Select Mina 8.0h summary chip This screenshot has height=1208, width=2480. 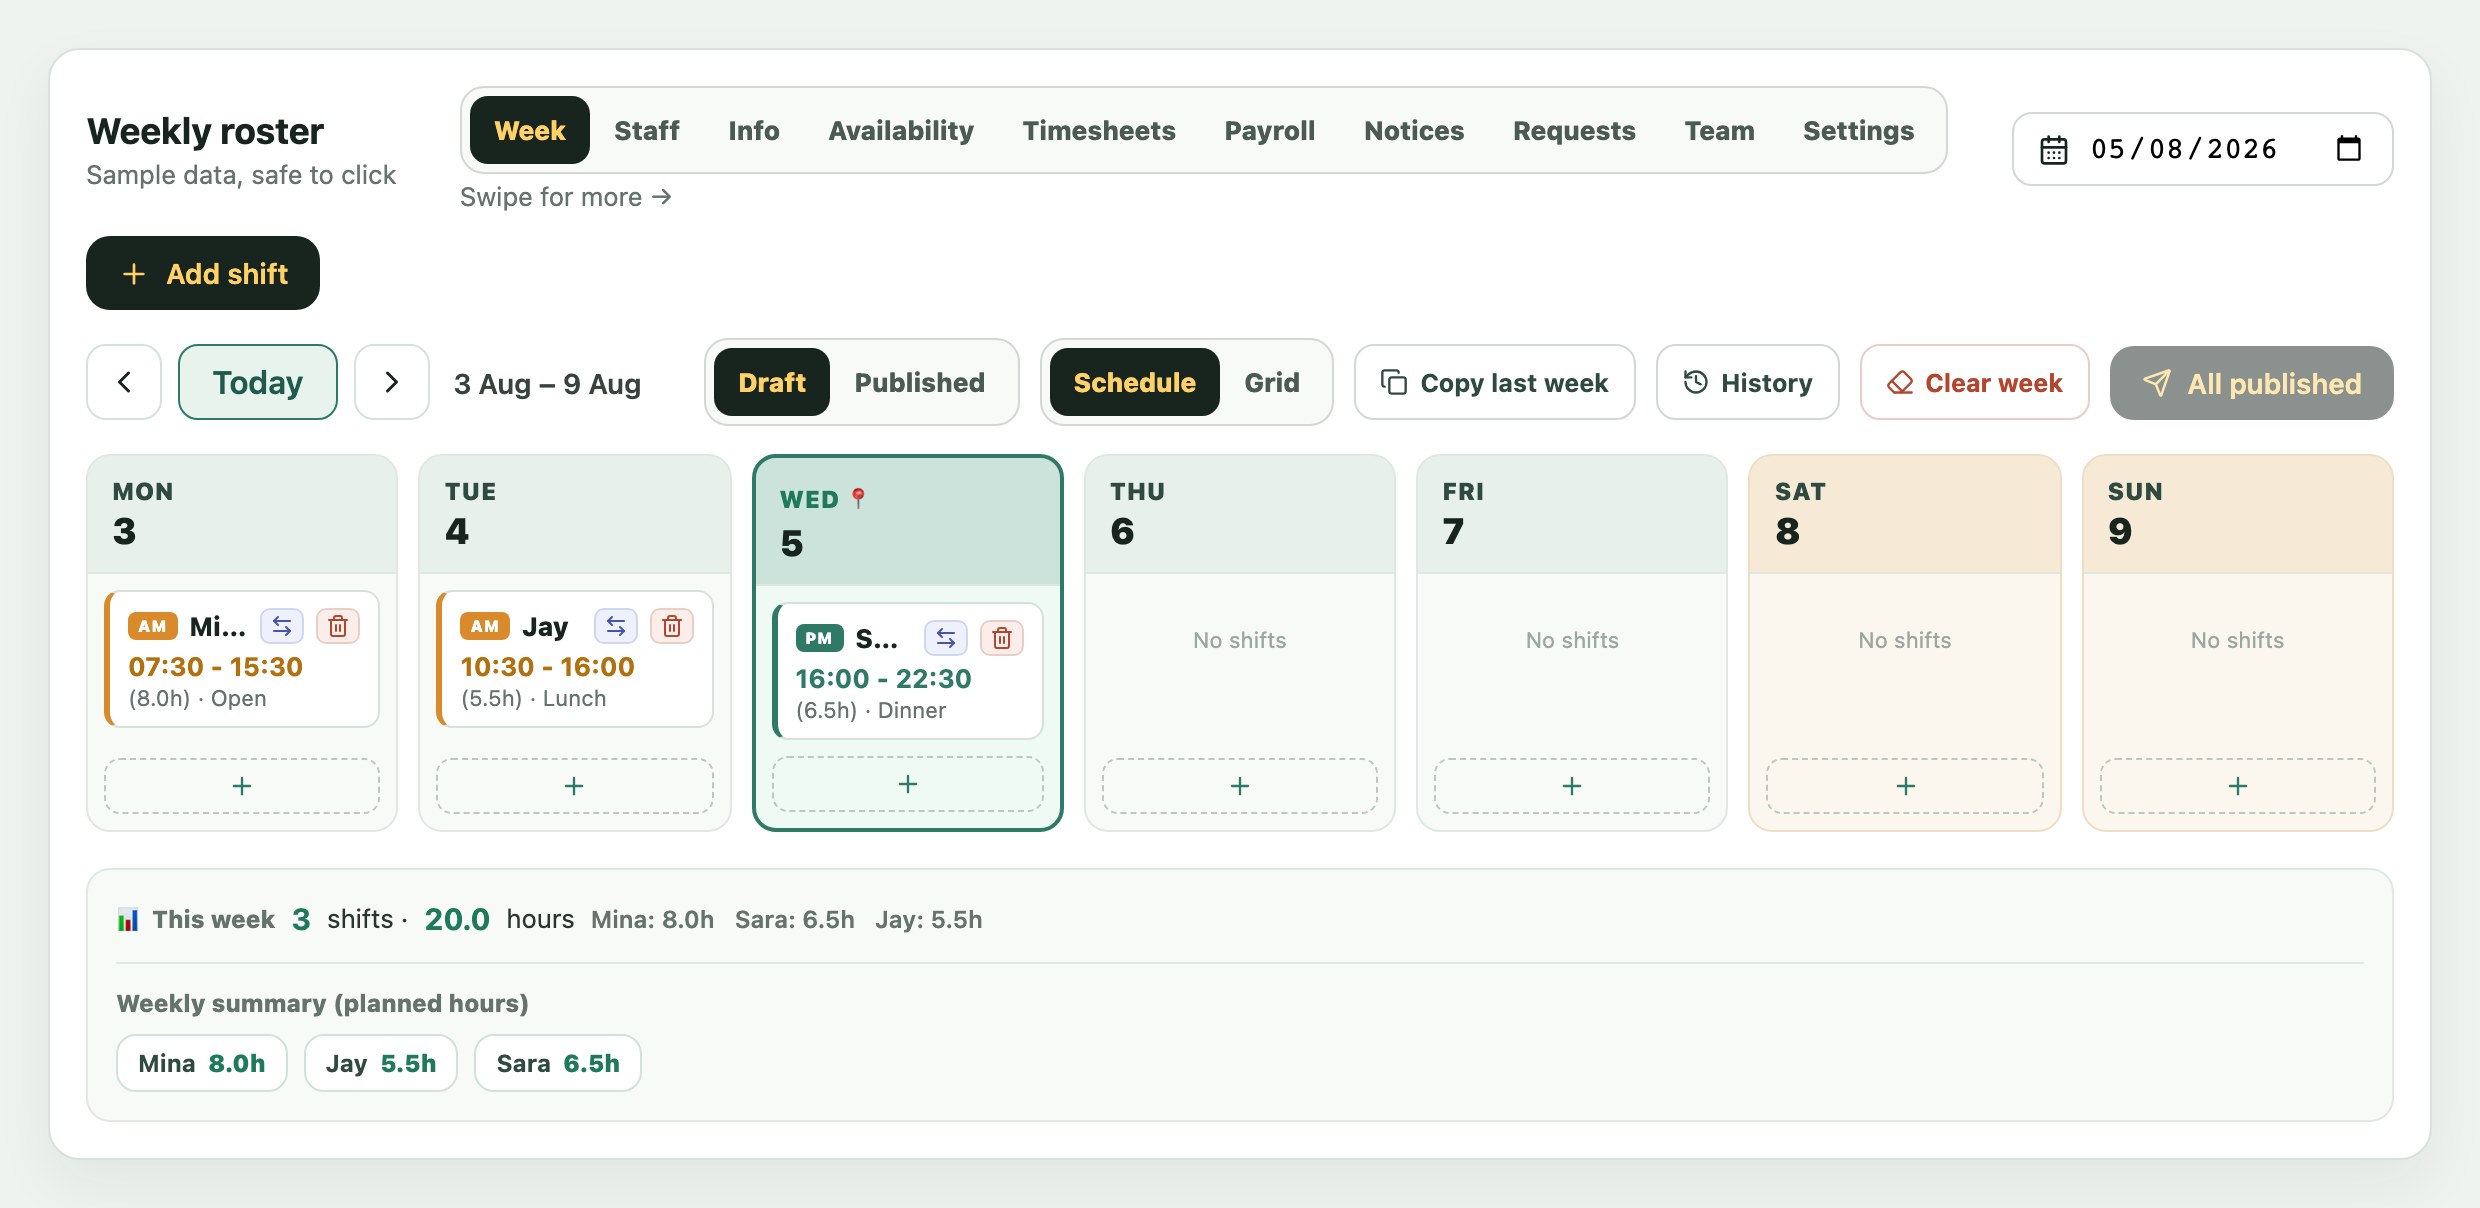coord(202,1063)
